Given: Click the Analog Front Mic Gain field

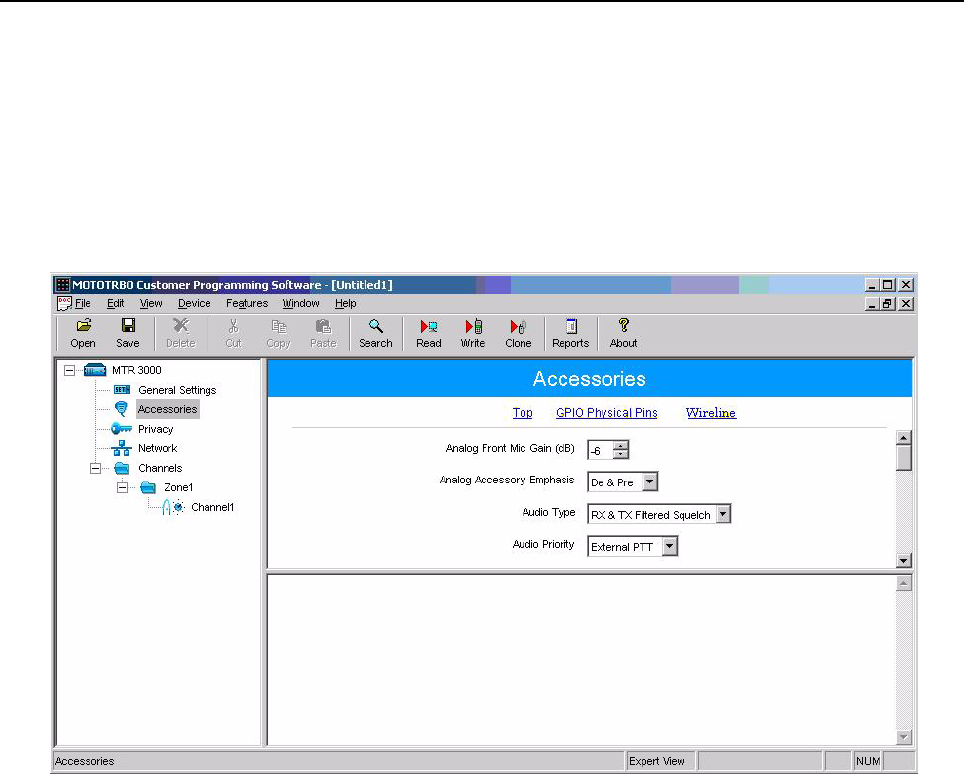Looking at the screenshot, I should click(x=601, y=450).
